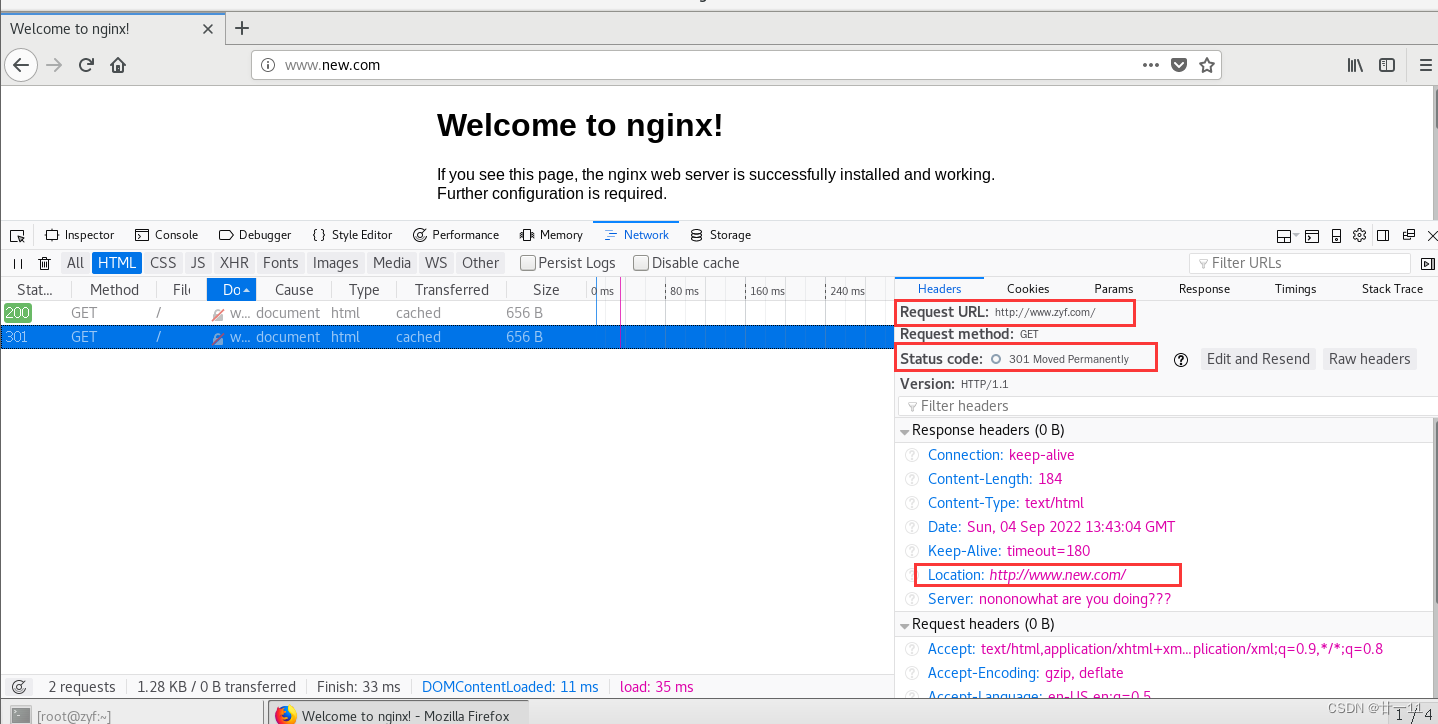
Task: Pause recording of network log
Action: 17,262
